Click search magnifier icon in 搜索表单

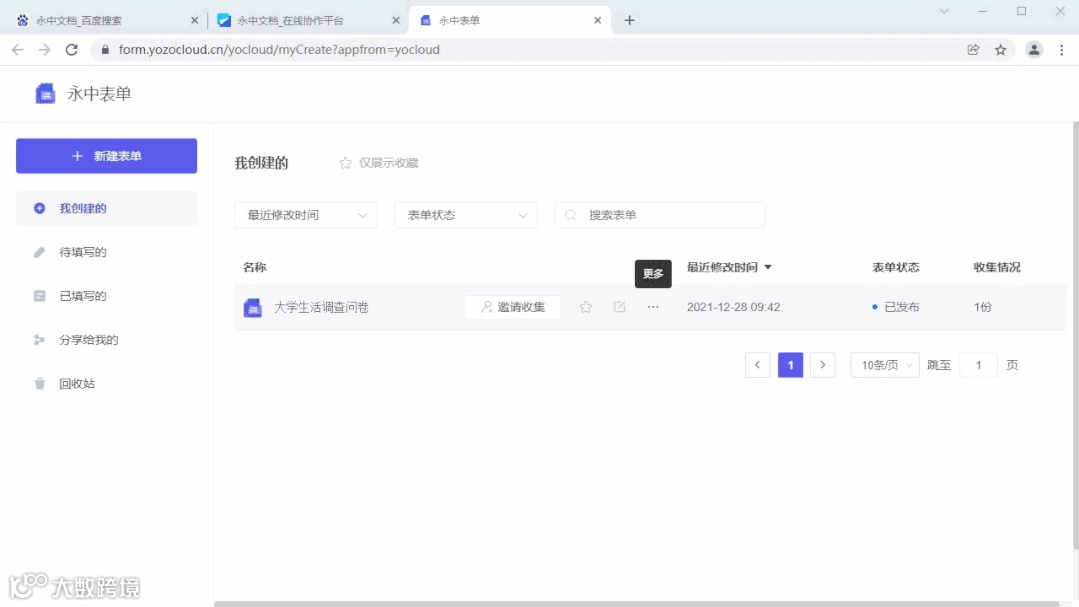(570, 215)
